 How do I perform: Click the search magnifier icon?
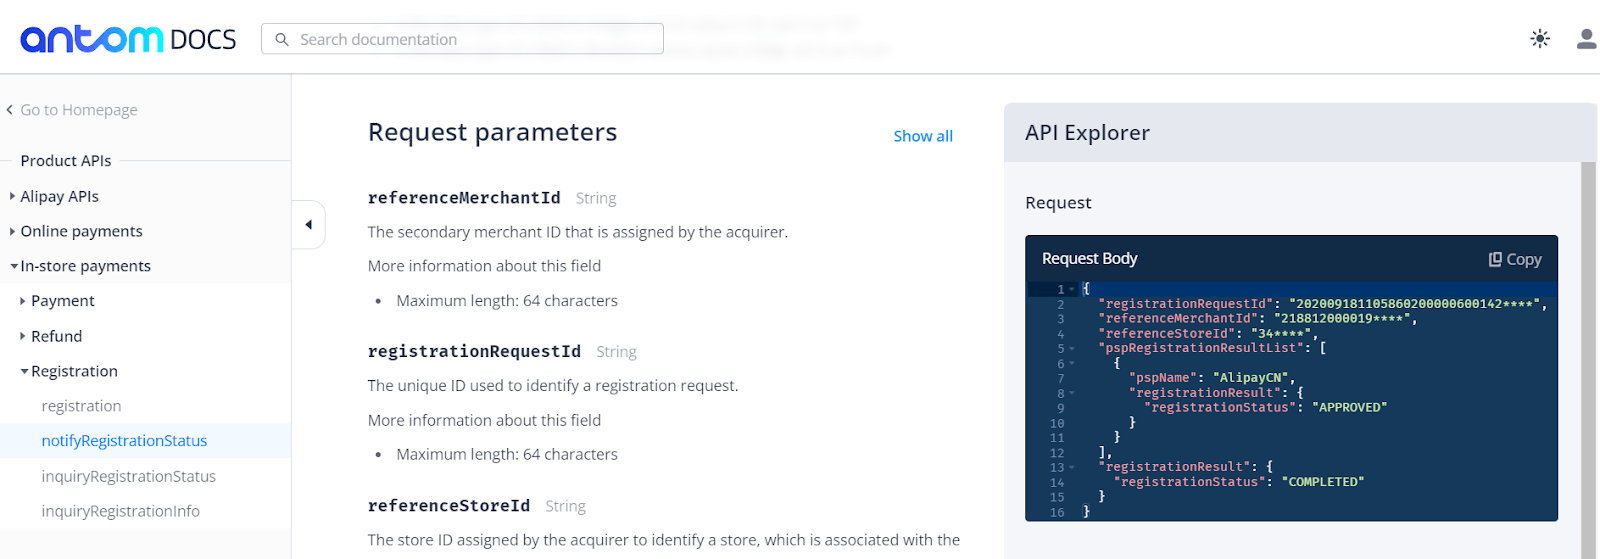[x=282, y=39]
